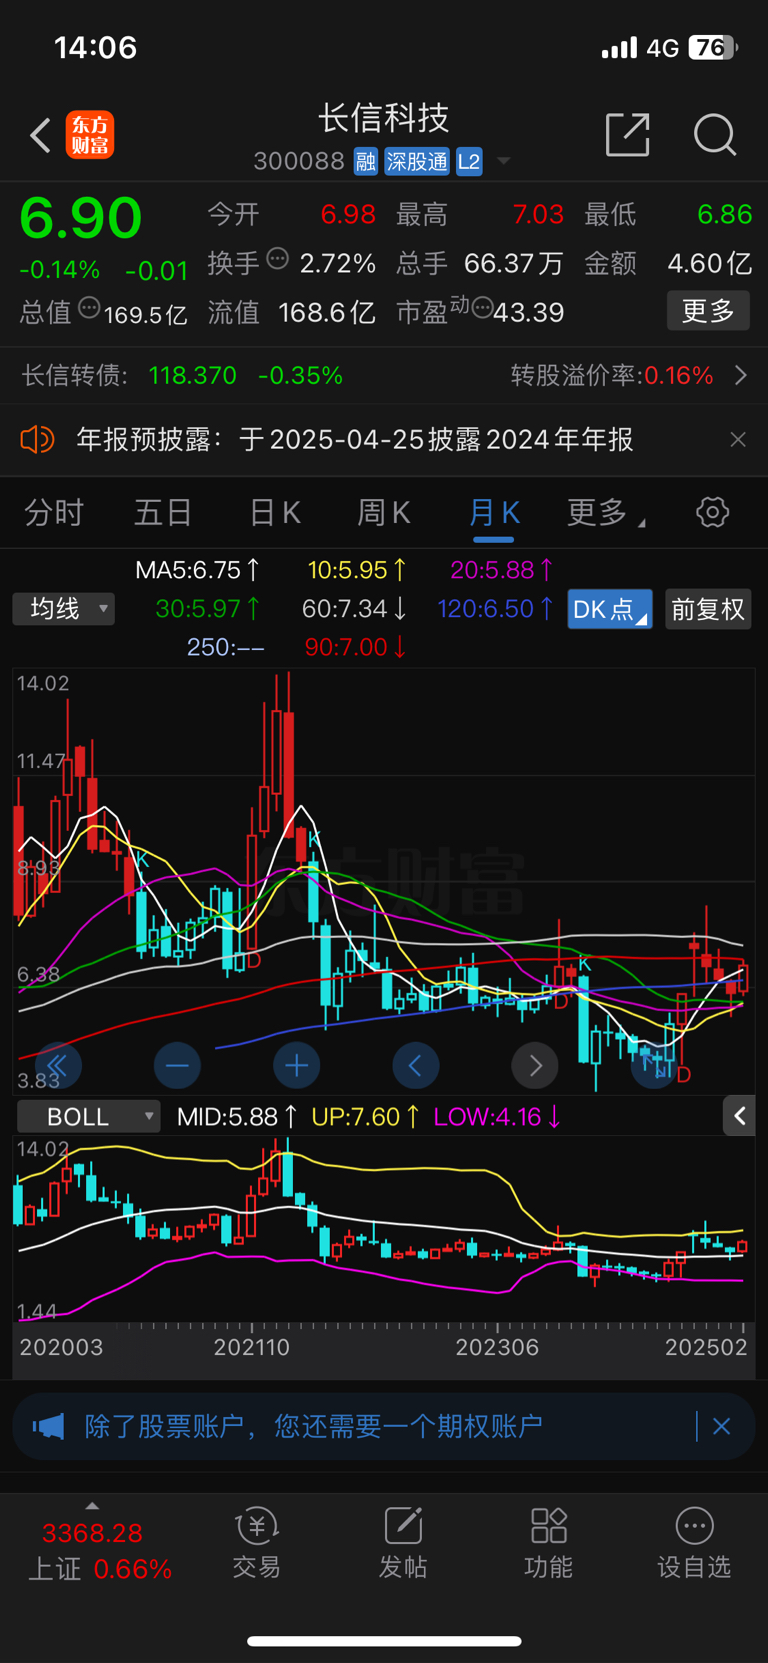768x1663 pixels.
Task: Move chart left with left arrow button
Action: tap(415, 1066)
